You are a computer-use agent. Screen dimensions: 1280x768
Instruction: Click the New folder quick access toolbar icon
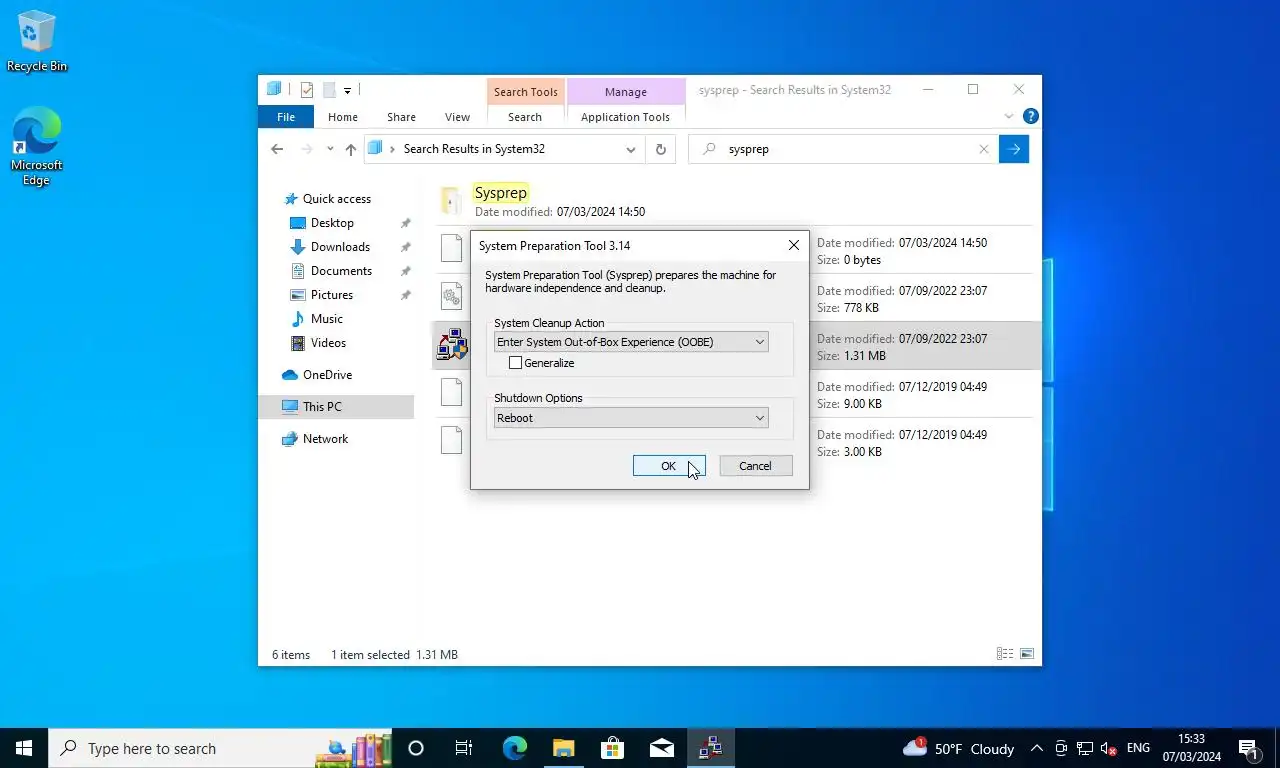(x=328, y=90)
